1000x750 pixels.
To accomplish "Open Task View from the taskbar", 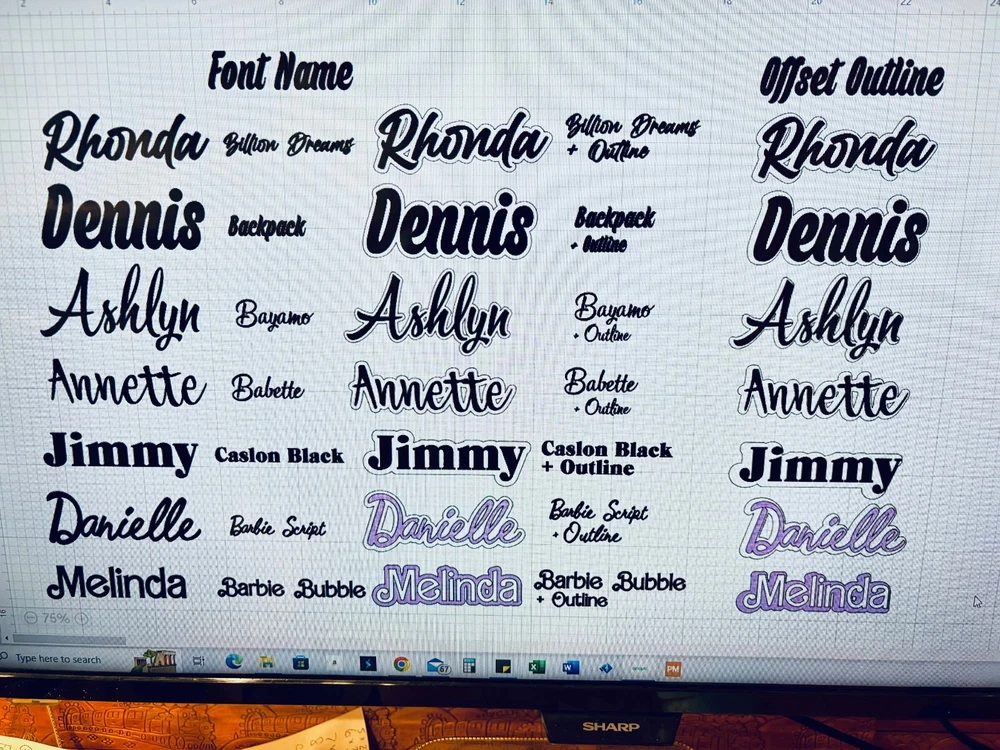I will [x=198, y=661].
